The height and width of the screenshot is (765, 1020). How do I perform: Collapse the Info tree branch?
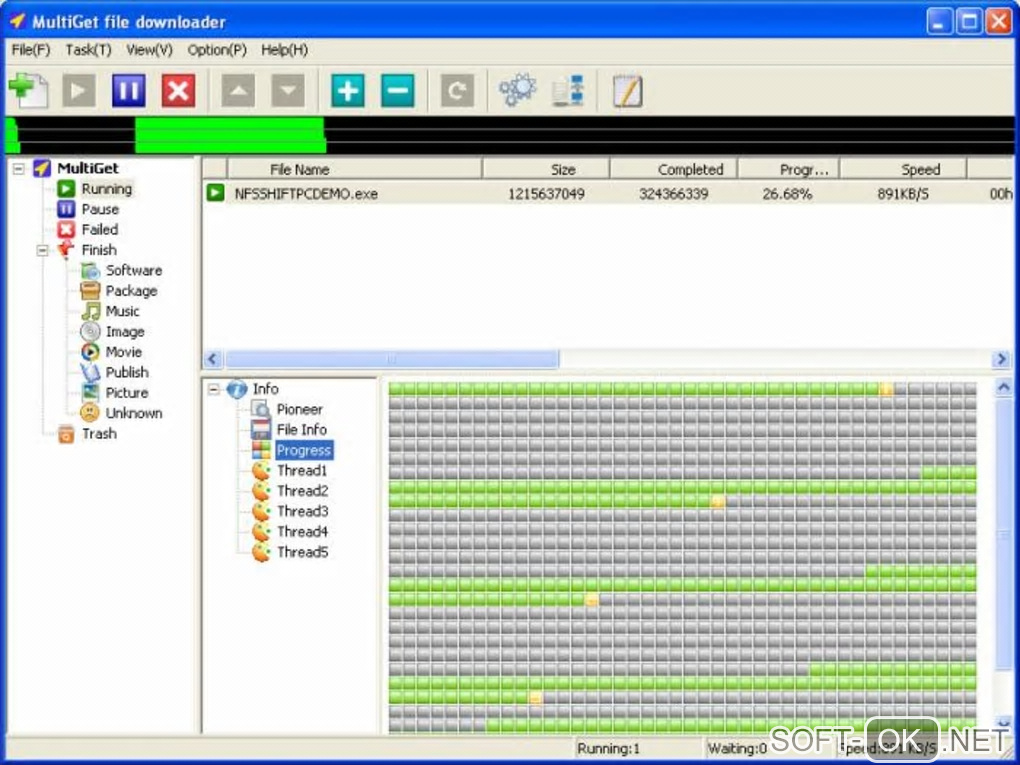(214, 389)
